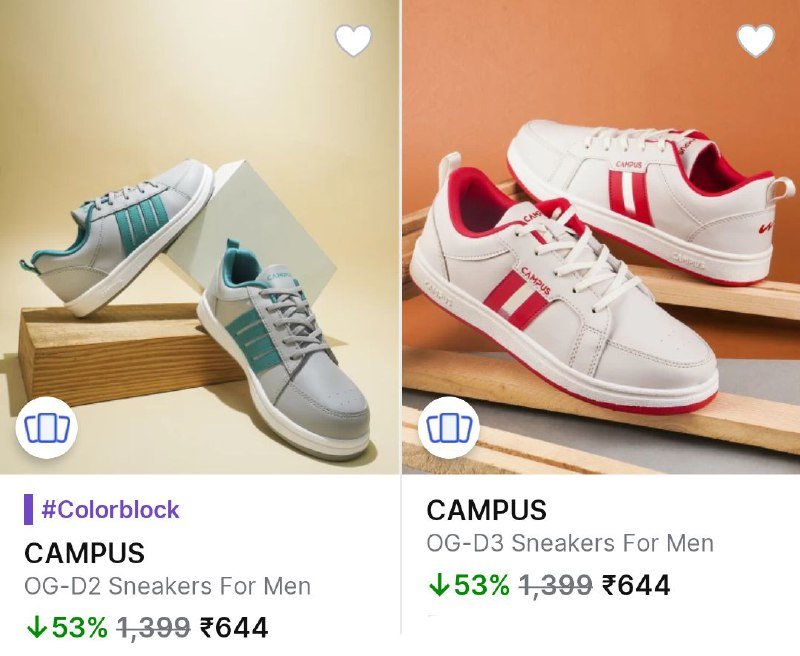The width and height of the screenshot is (800, 656).
Task: Click green down arrow beside OG-D3 discount
Action: tap(438, 585)
